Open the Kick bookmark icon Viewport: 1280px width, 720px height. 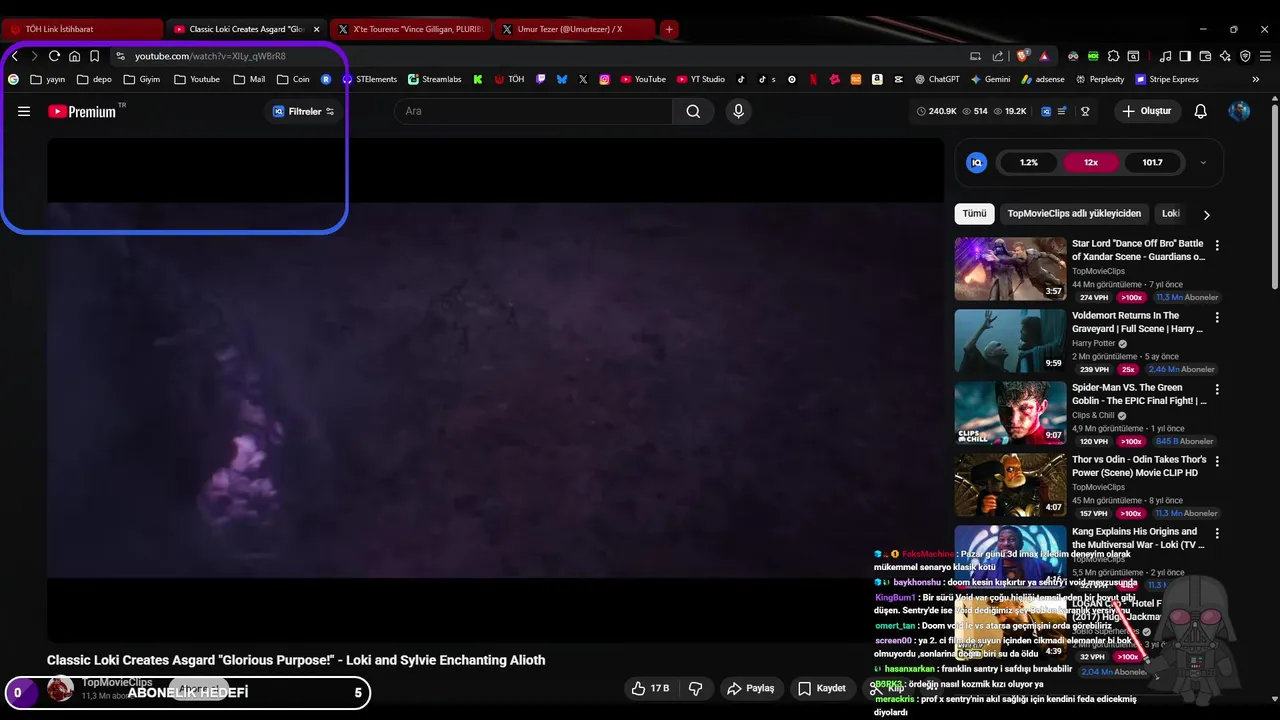pyautogui.click(x=478, y=79)
